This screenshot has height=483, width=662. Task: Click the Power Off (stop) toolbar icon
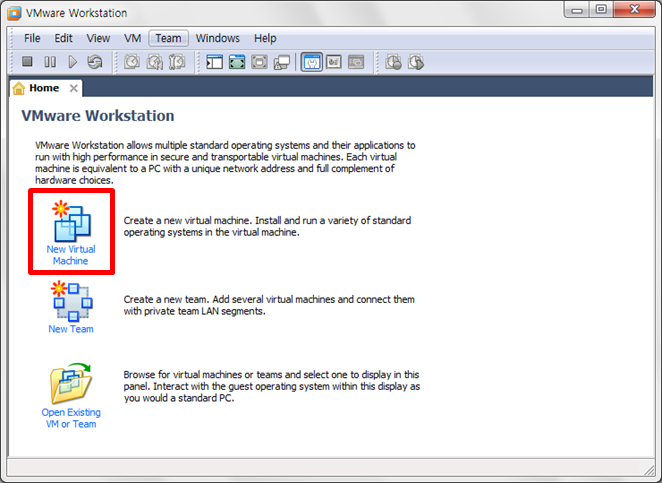tap(27, 62)
